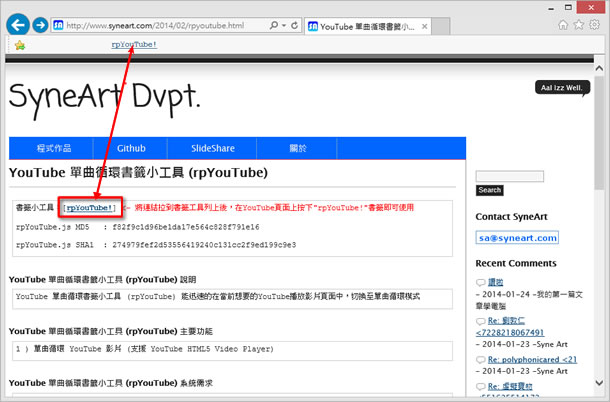Go forward with the browser forward arrow

40,25
